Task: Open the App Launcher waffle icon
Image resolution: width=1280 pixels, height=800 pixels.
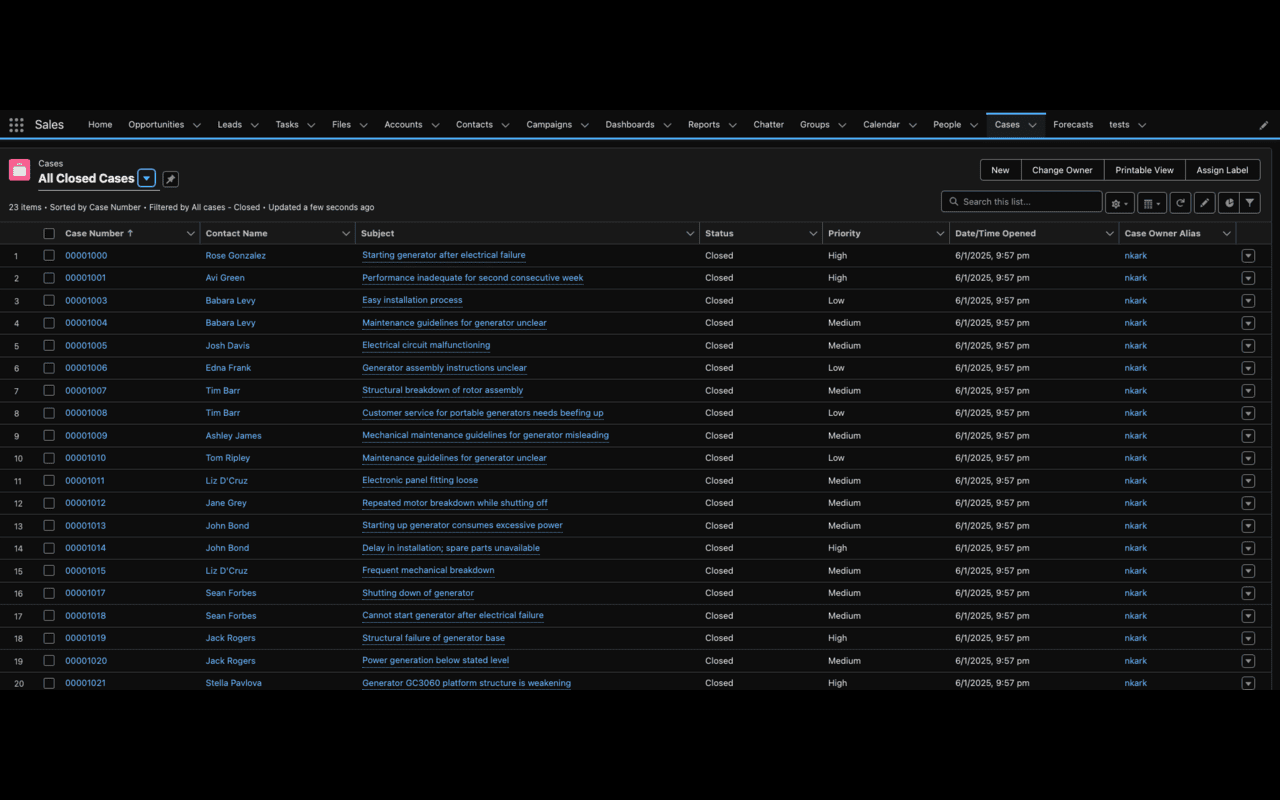Action: tap(16, 124)
